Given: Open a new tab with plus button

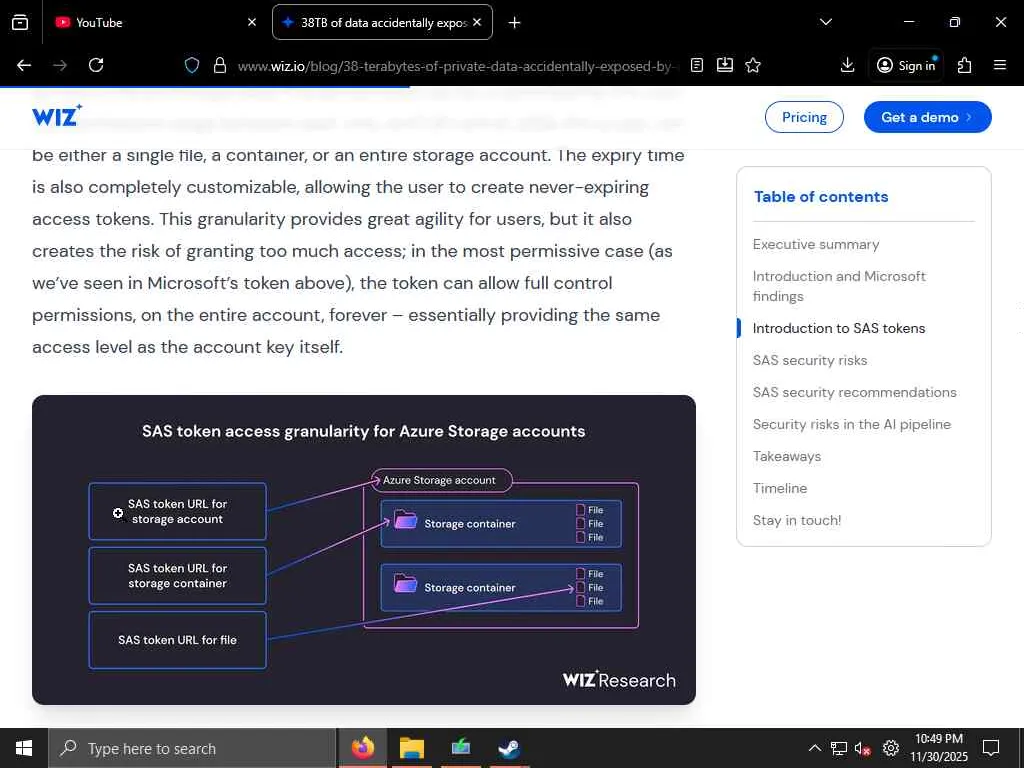Looking at the screenshot, I should coord(514,23).
